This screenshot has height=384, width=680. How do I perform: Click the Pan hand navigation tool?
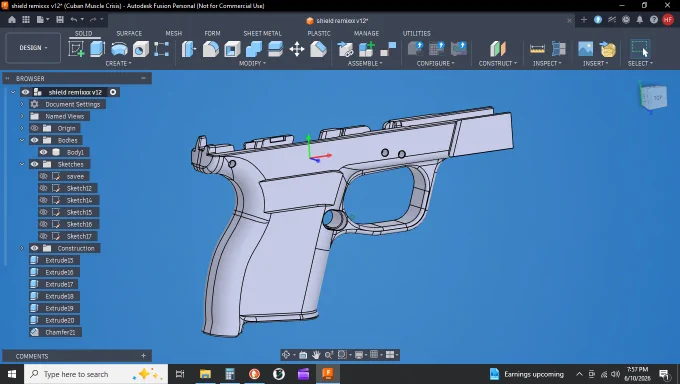[316, 355]
